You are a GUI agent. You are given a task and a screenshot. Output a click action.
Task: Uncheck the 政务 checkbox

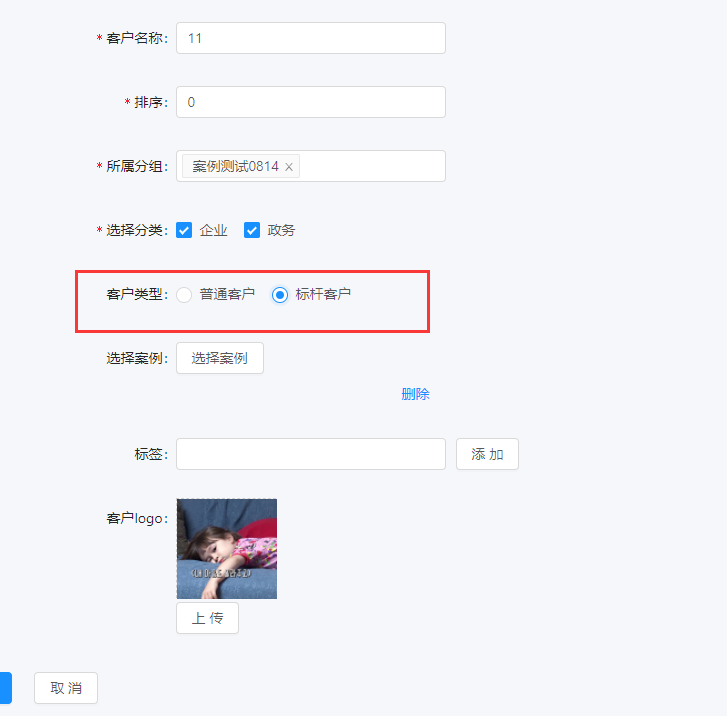(x=252, y=230)
